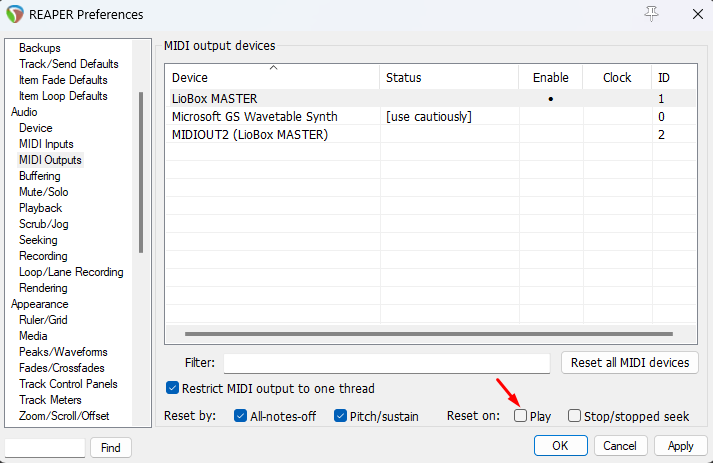This screenshot has height=463, width=713.
Task: Open the Buffering settings page
Action: tap(40, 176)
